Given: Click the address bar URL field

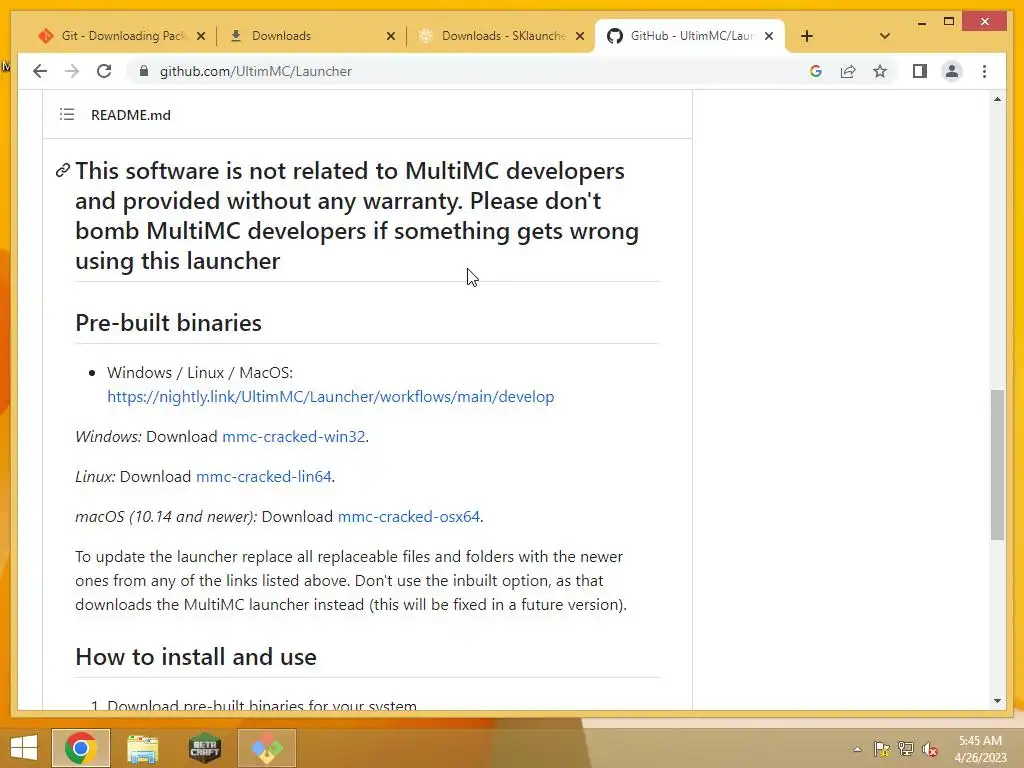Looking at the screenshot, I should [x=470, y=71].
